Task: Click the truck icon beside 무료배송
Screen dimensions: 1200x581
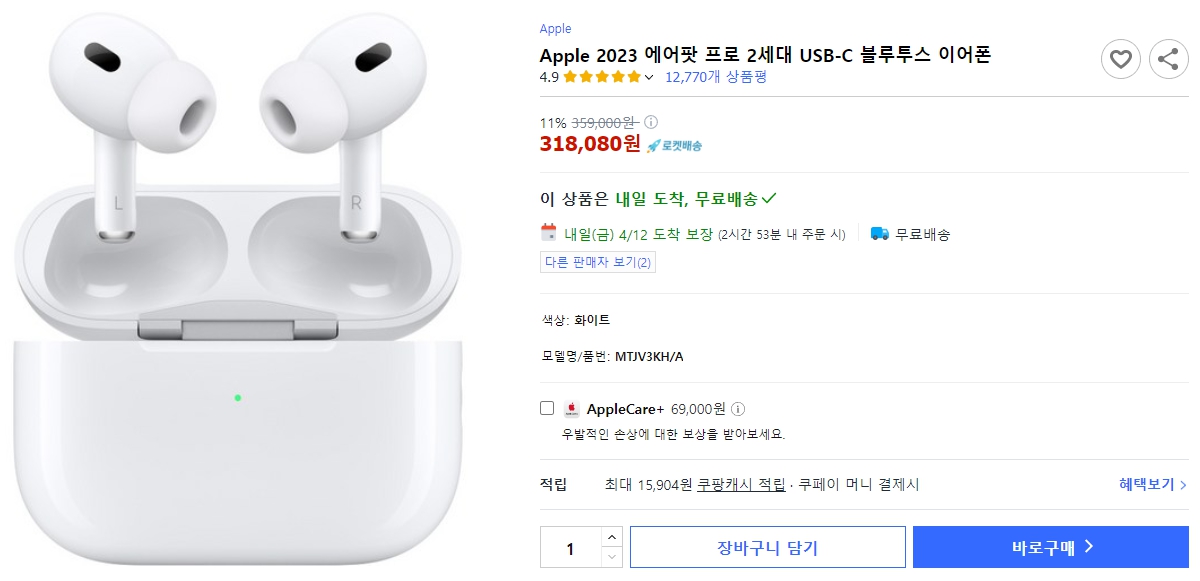Action: [x=880, y=233]
